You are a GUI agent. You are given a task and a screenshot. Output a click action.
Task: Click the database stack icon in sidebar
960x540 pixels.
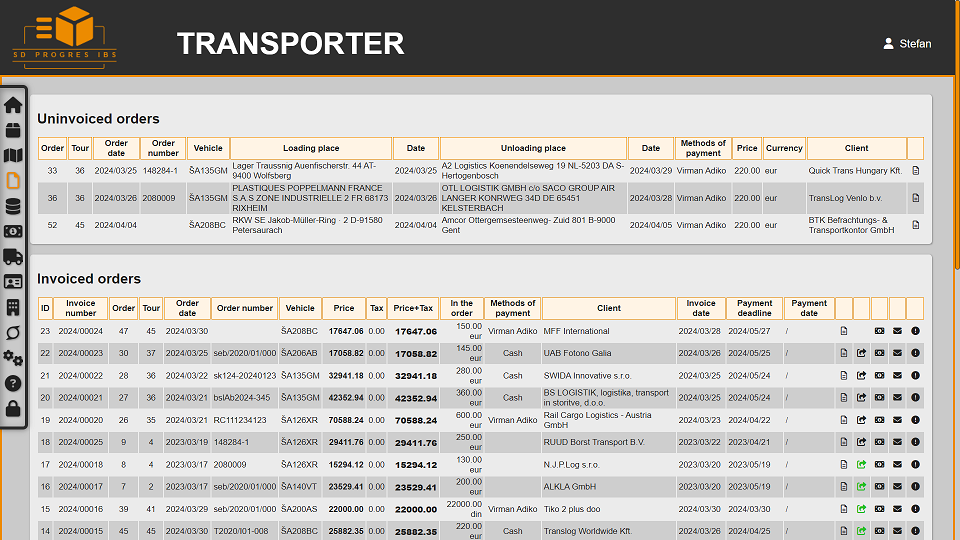[x=13, y=206]
